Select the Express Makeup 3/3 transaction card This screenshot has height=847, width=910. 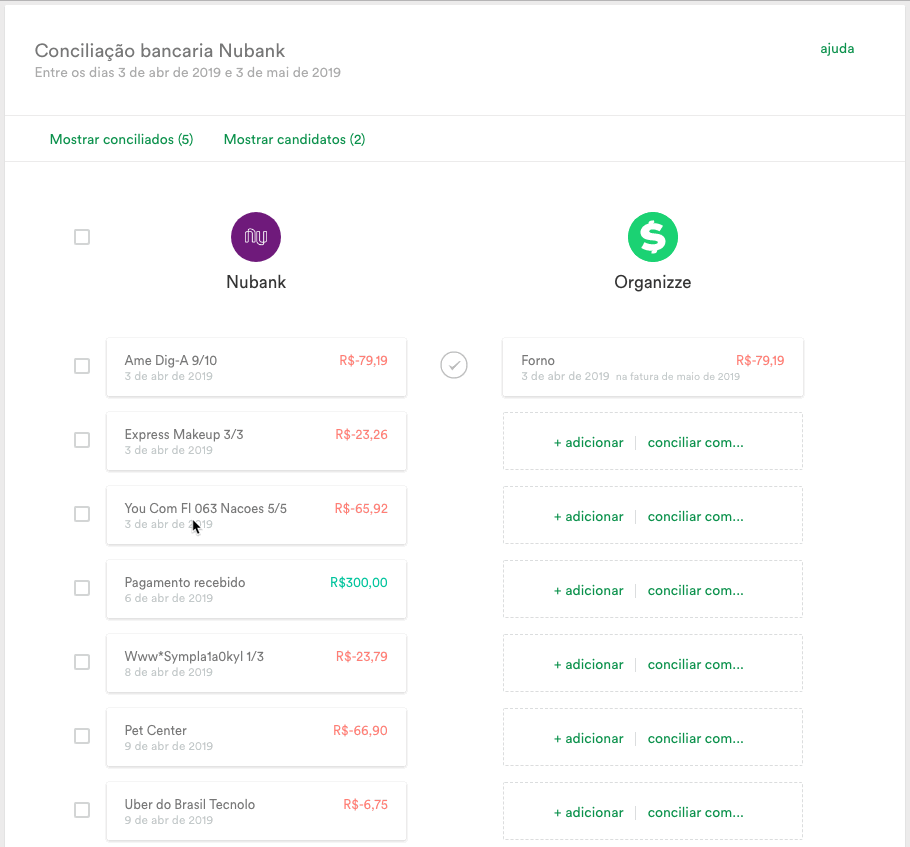pos(257,441)
